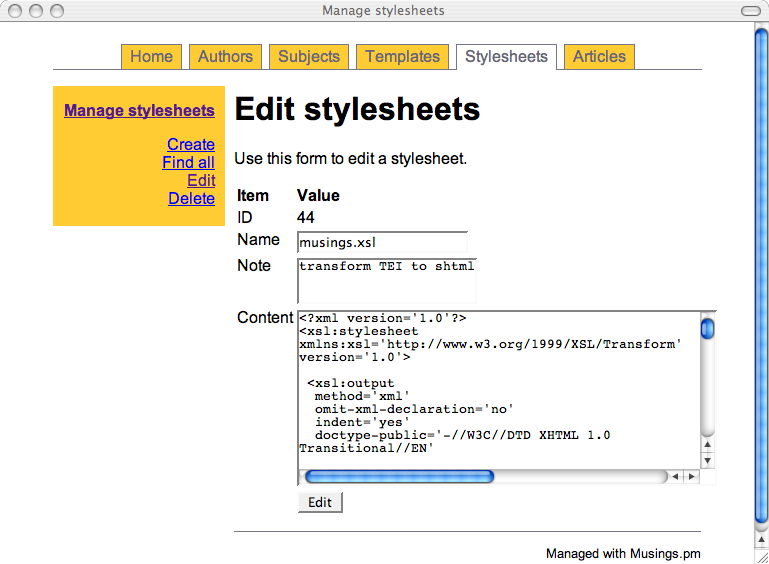Follow the Manage stylesheets sidebar link
Viewport: 769px width, 564px height.
pos(139,110)
